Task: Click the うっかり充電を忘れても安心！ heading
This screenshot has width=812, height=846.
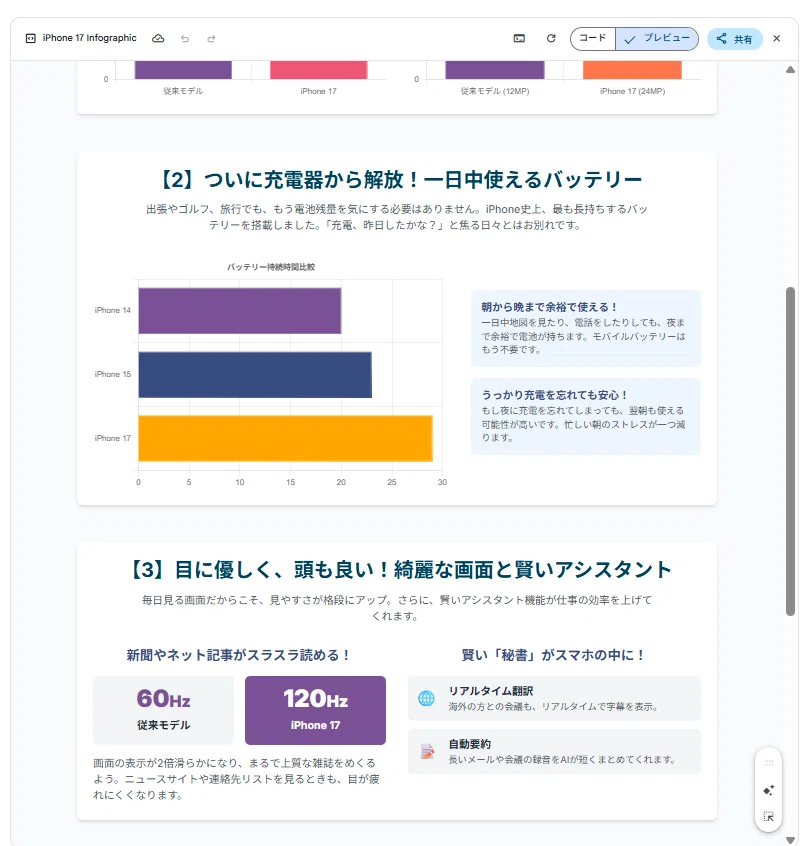Action: [x=555, y=395]
